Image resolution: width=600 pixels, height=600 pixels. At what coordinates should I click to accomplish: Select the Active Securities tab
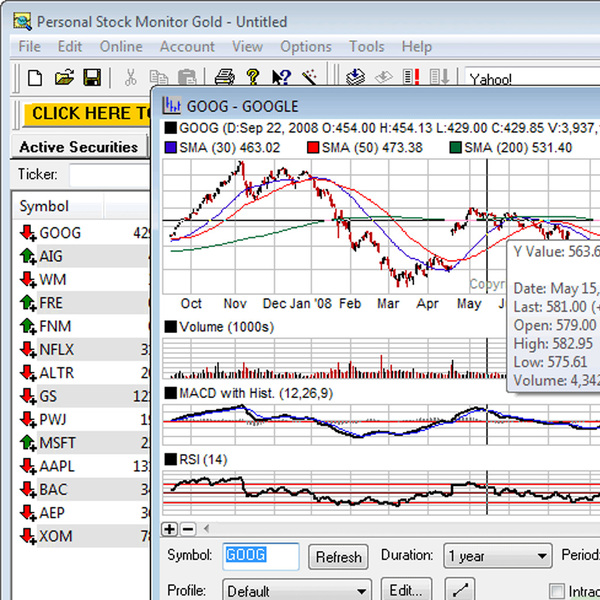point(78,147)
